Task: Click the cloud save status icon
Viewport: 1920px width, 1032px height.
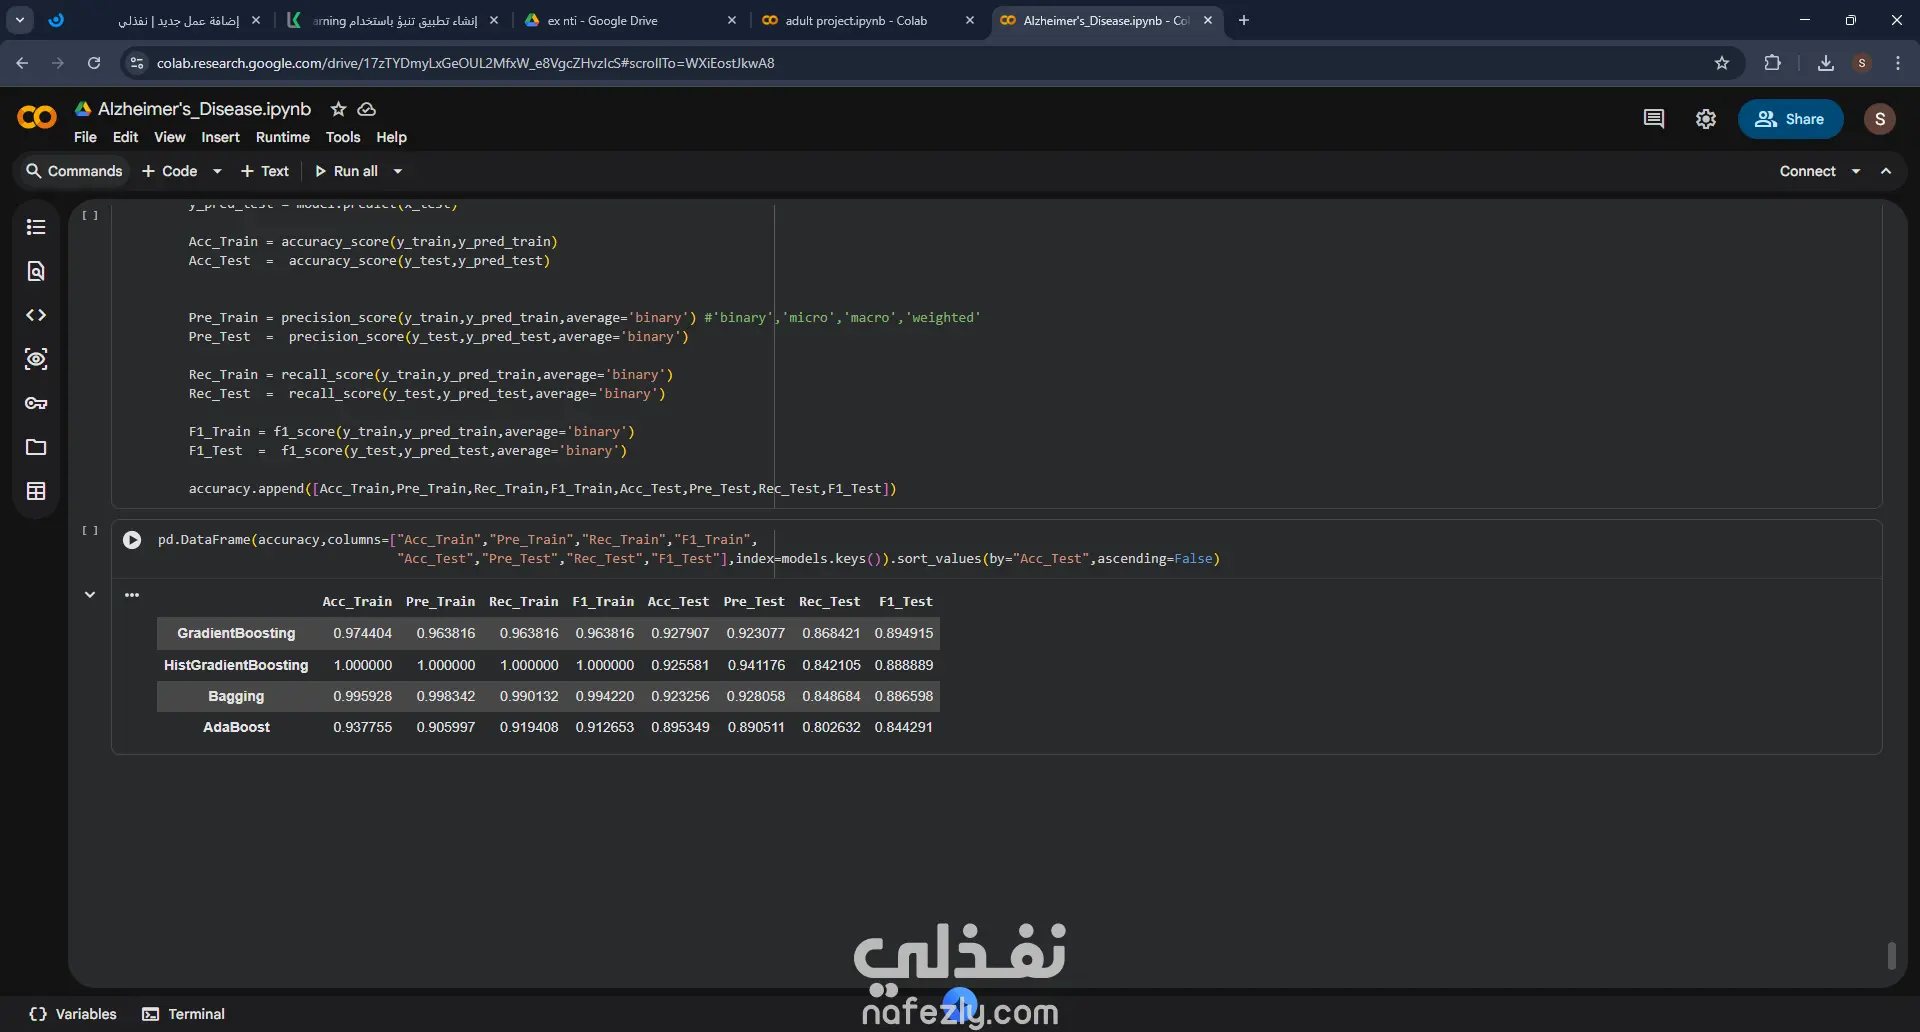Action: coord(367,109)
